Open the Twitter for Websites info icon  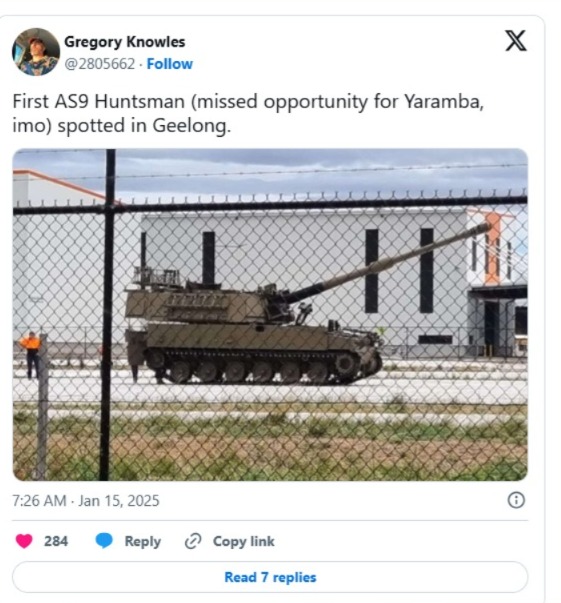(516, 500)
